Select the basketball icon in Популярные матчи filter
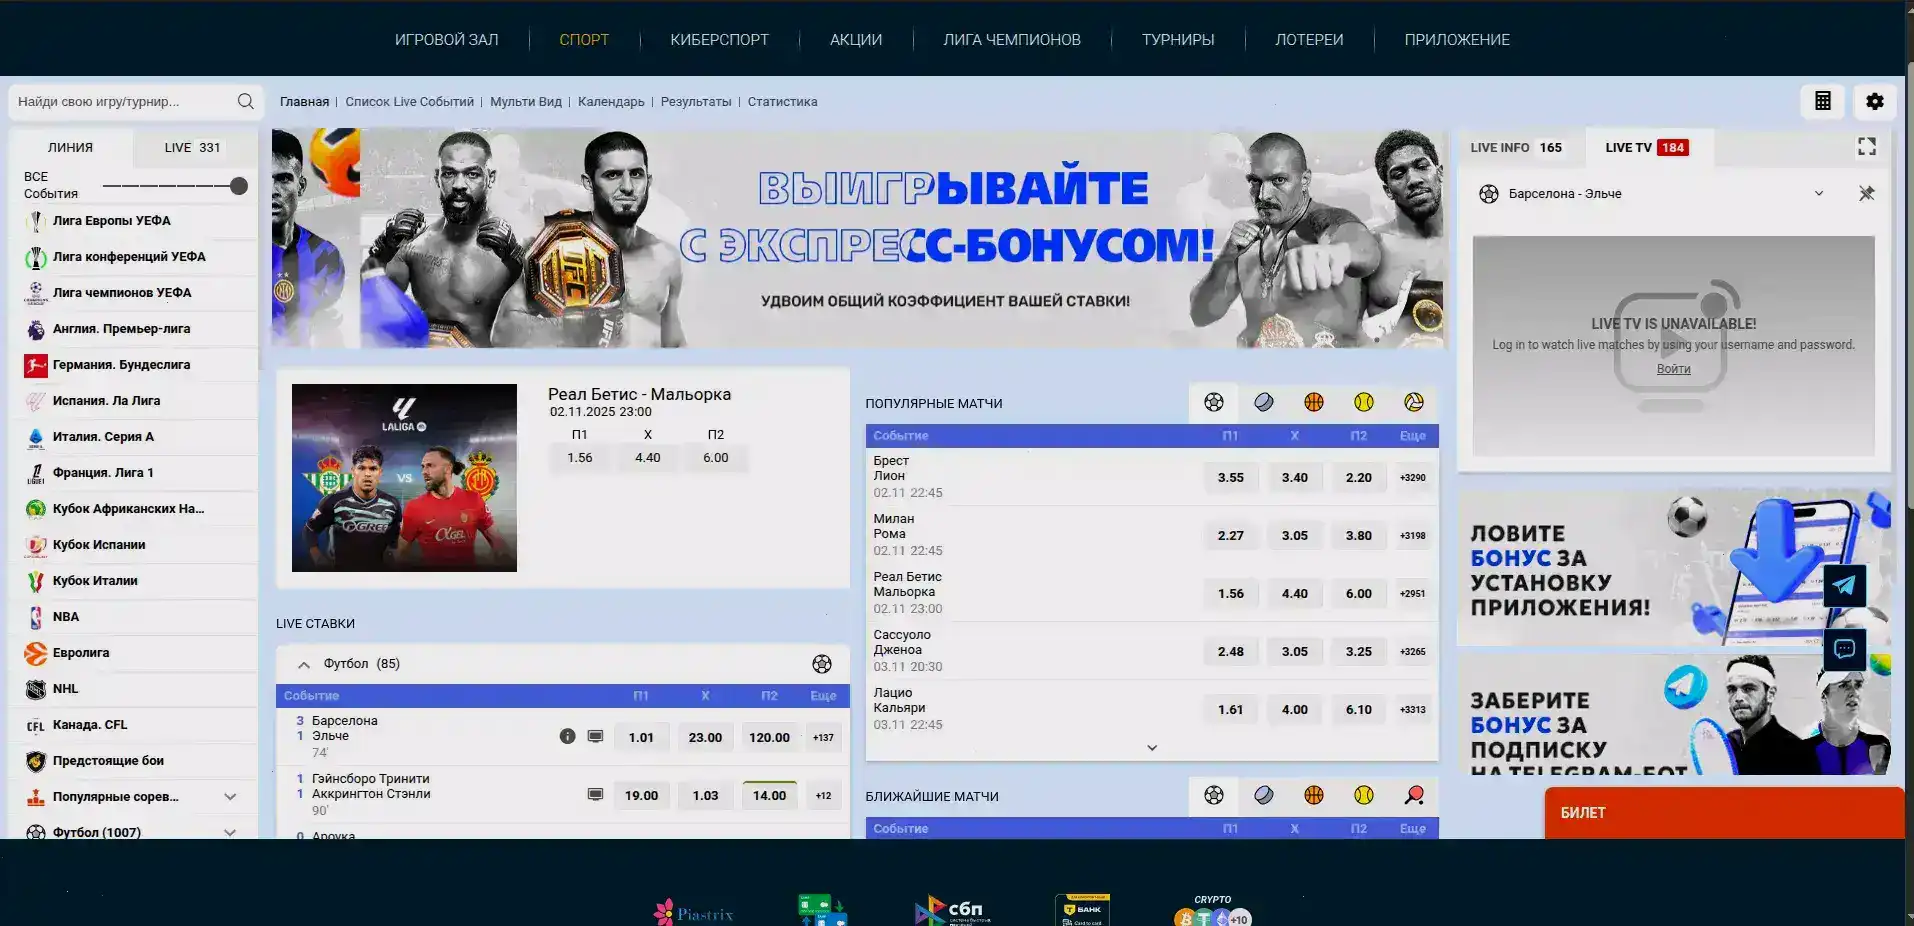The image size is (1914, 926). (1314, 402)
